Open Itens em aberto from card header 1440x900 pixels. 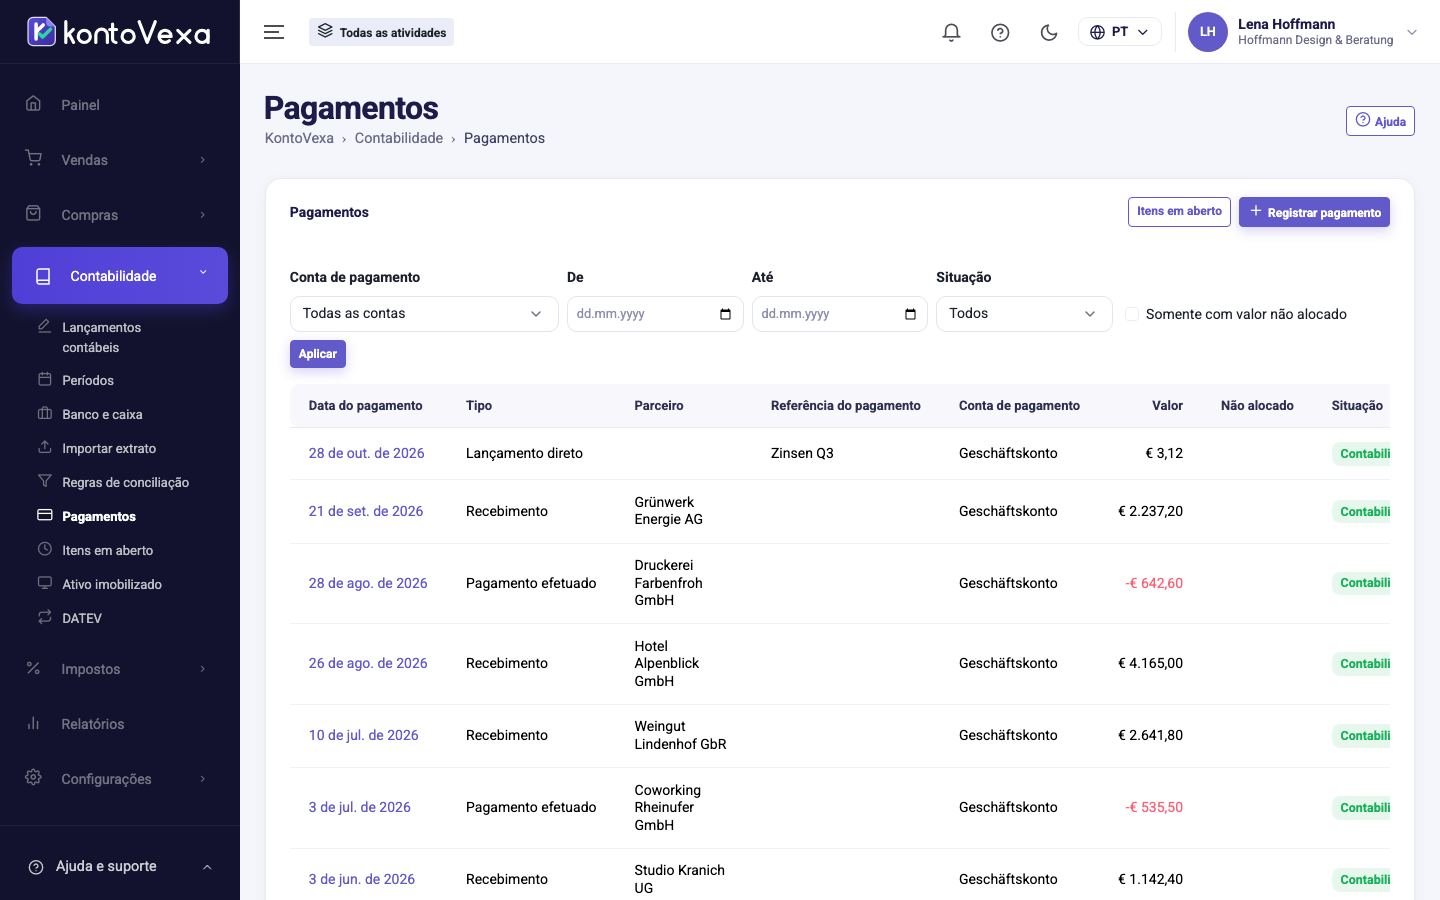click(1179, 212)
